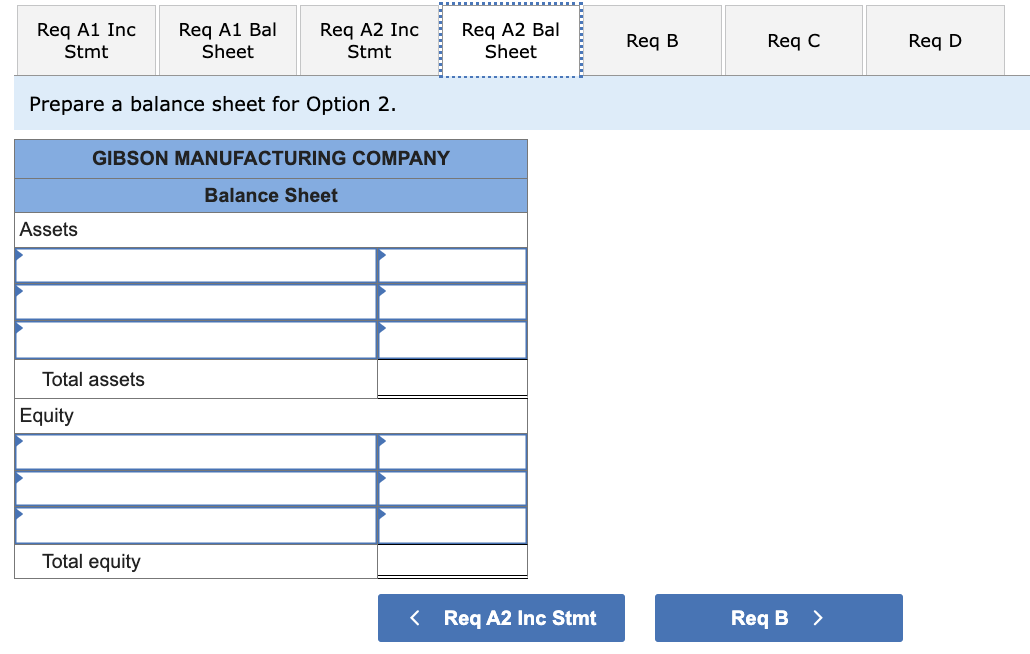Image resolution: width=1030 pixels, height=654 pixels.
Task: Click the Prepare a balance sheet instruction banner
Action: pyautogui.click(x=515, y=103)
